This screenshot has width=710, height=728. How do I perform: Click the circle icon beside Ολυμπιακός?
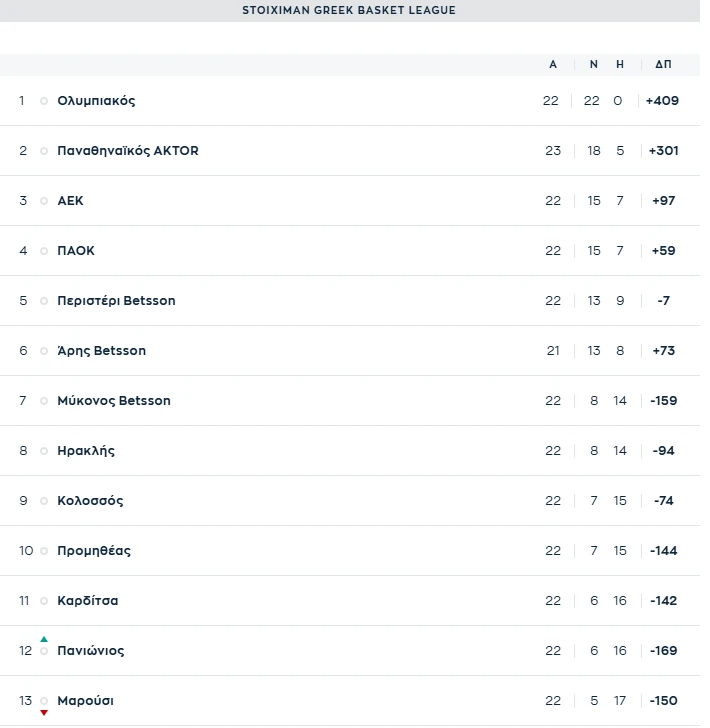click(44, 101)
